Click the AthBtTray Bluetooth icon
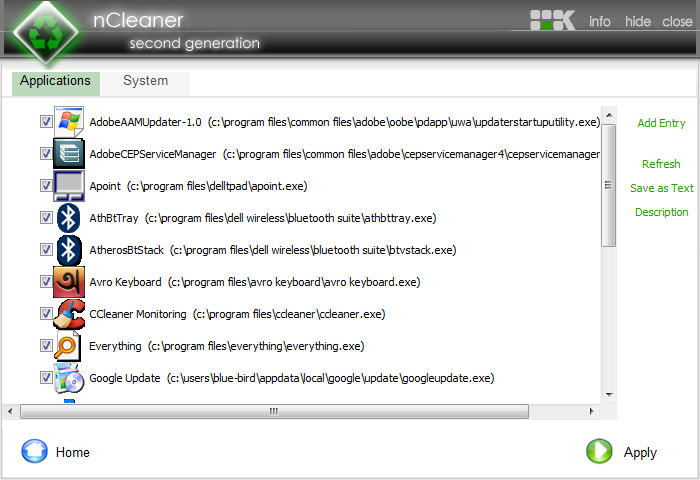 click(x=69, y=218)
